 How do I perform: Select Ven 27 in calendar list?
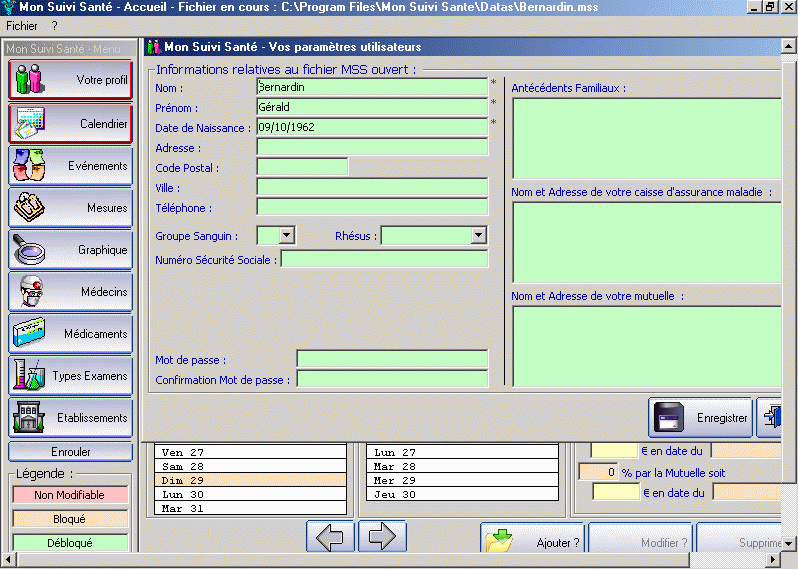(x=250, y=452)
